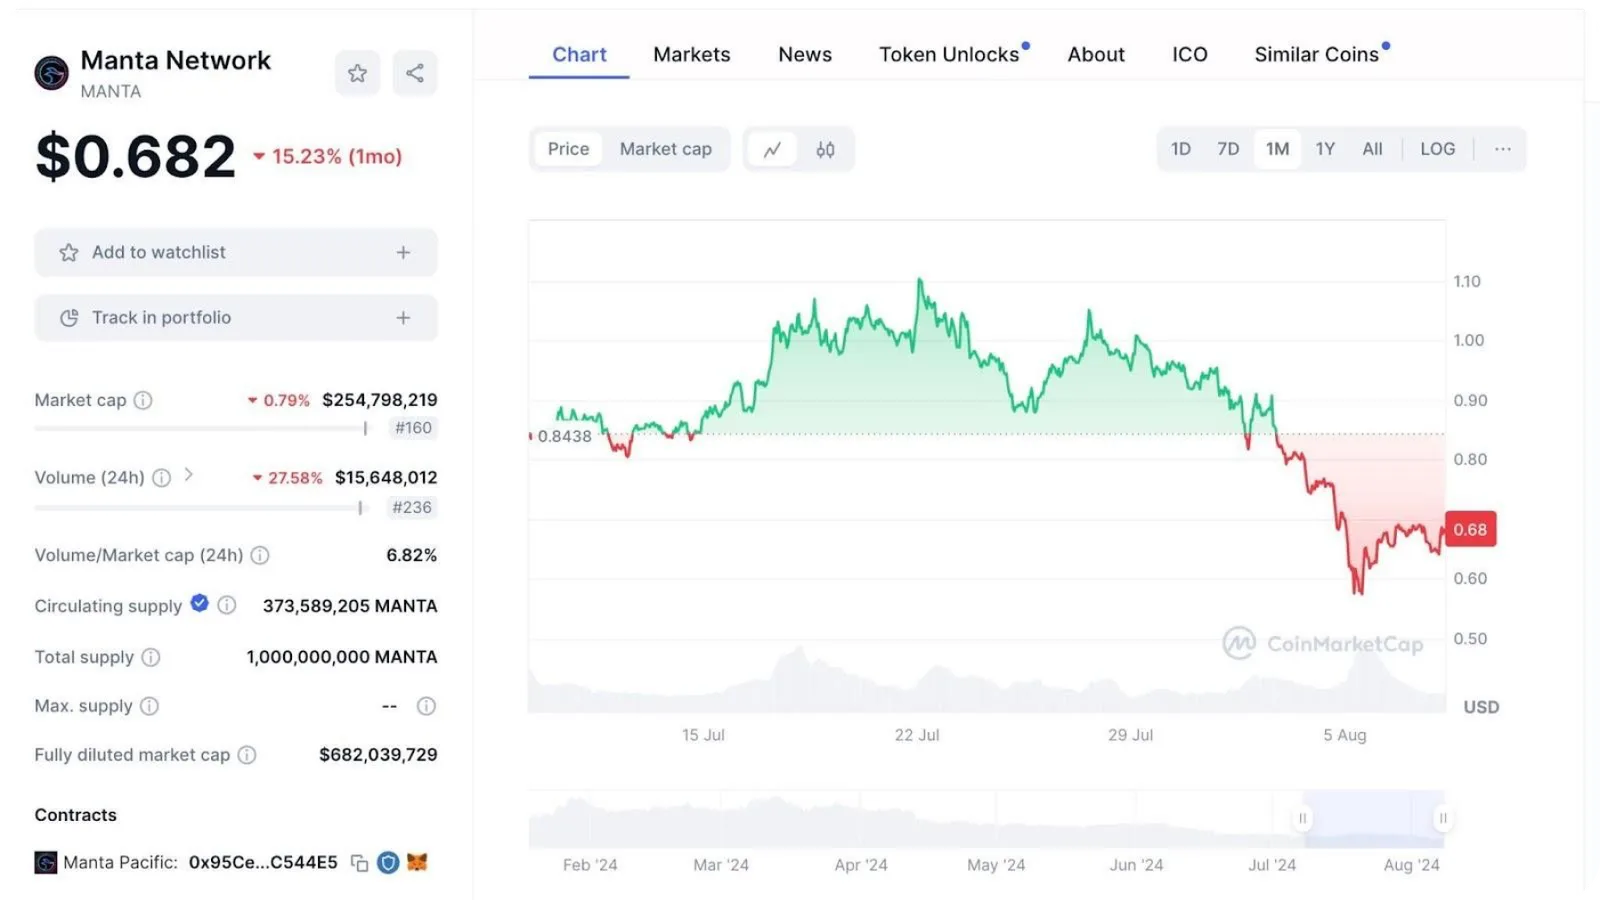This screenshot has width=1600, height=900.
Task: Toggle LOG scale on the chart
Action: (1438, 149)
